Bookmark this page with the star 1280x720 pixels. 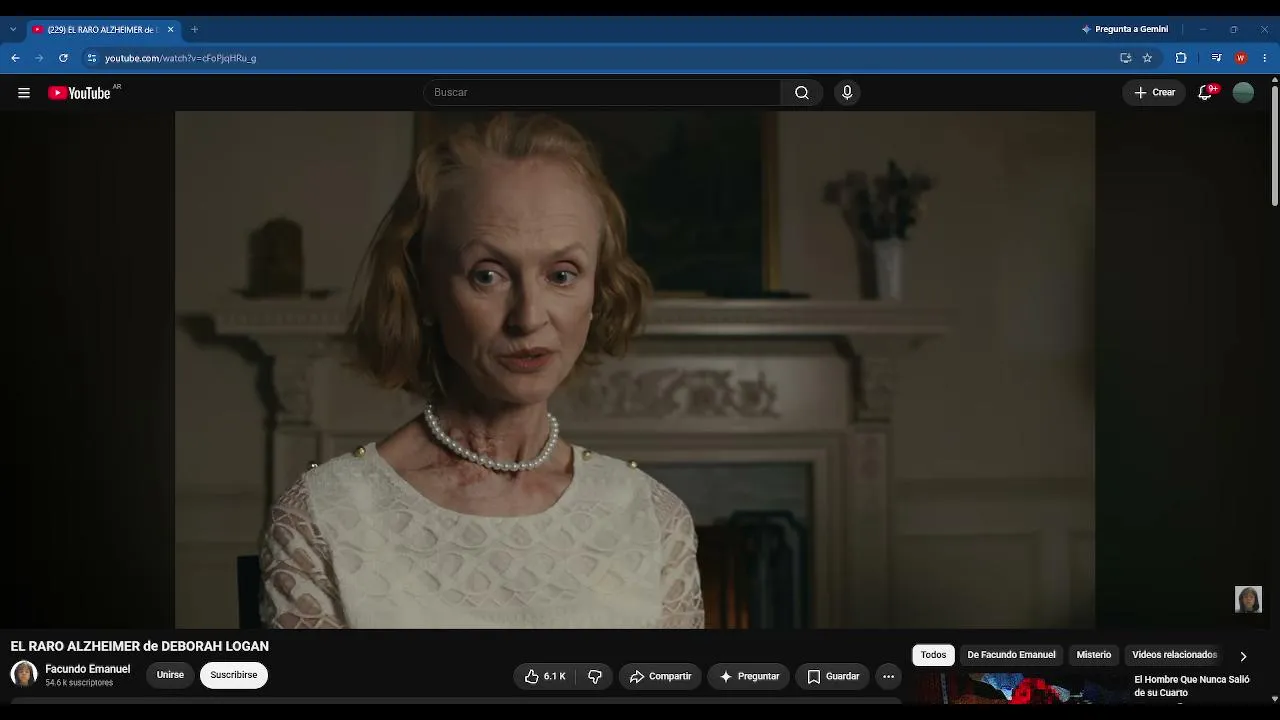(1147, 58)
